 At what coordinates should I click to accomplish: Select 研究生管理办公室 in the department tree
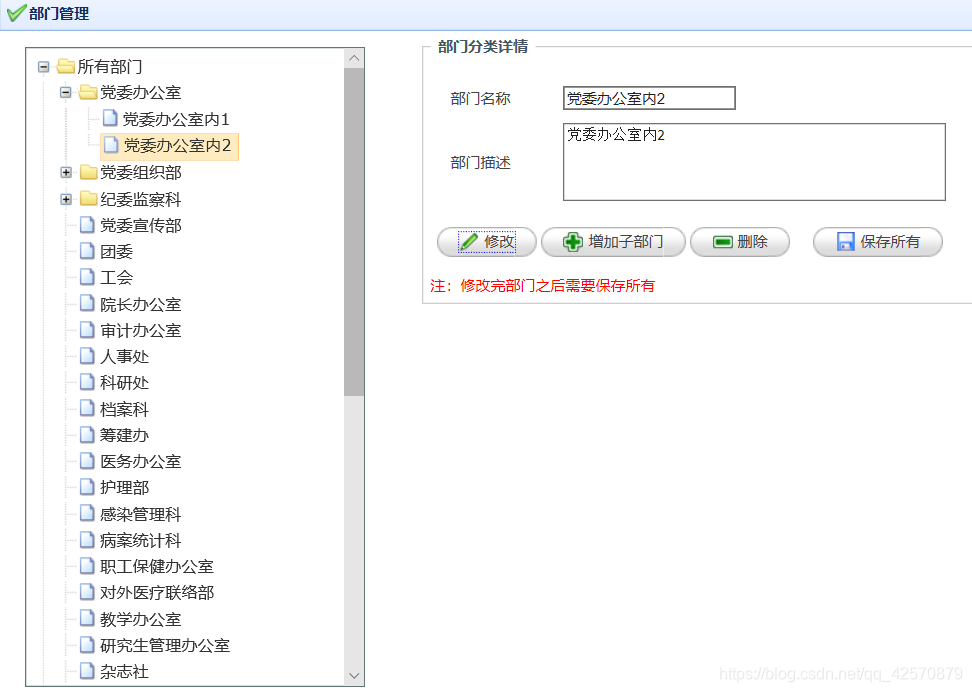(x=165, y=645)
